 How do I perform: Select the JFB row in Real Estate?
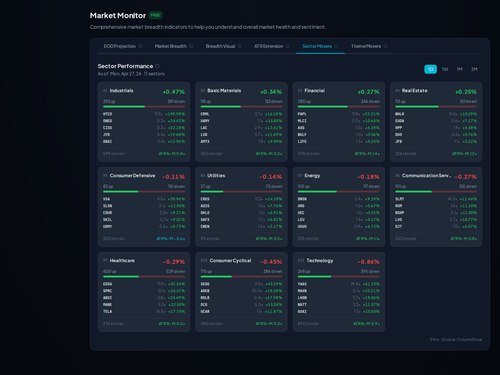click(436, 141)
